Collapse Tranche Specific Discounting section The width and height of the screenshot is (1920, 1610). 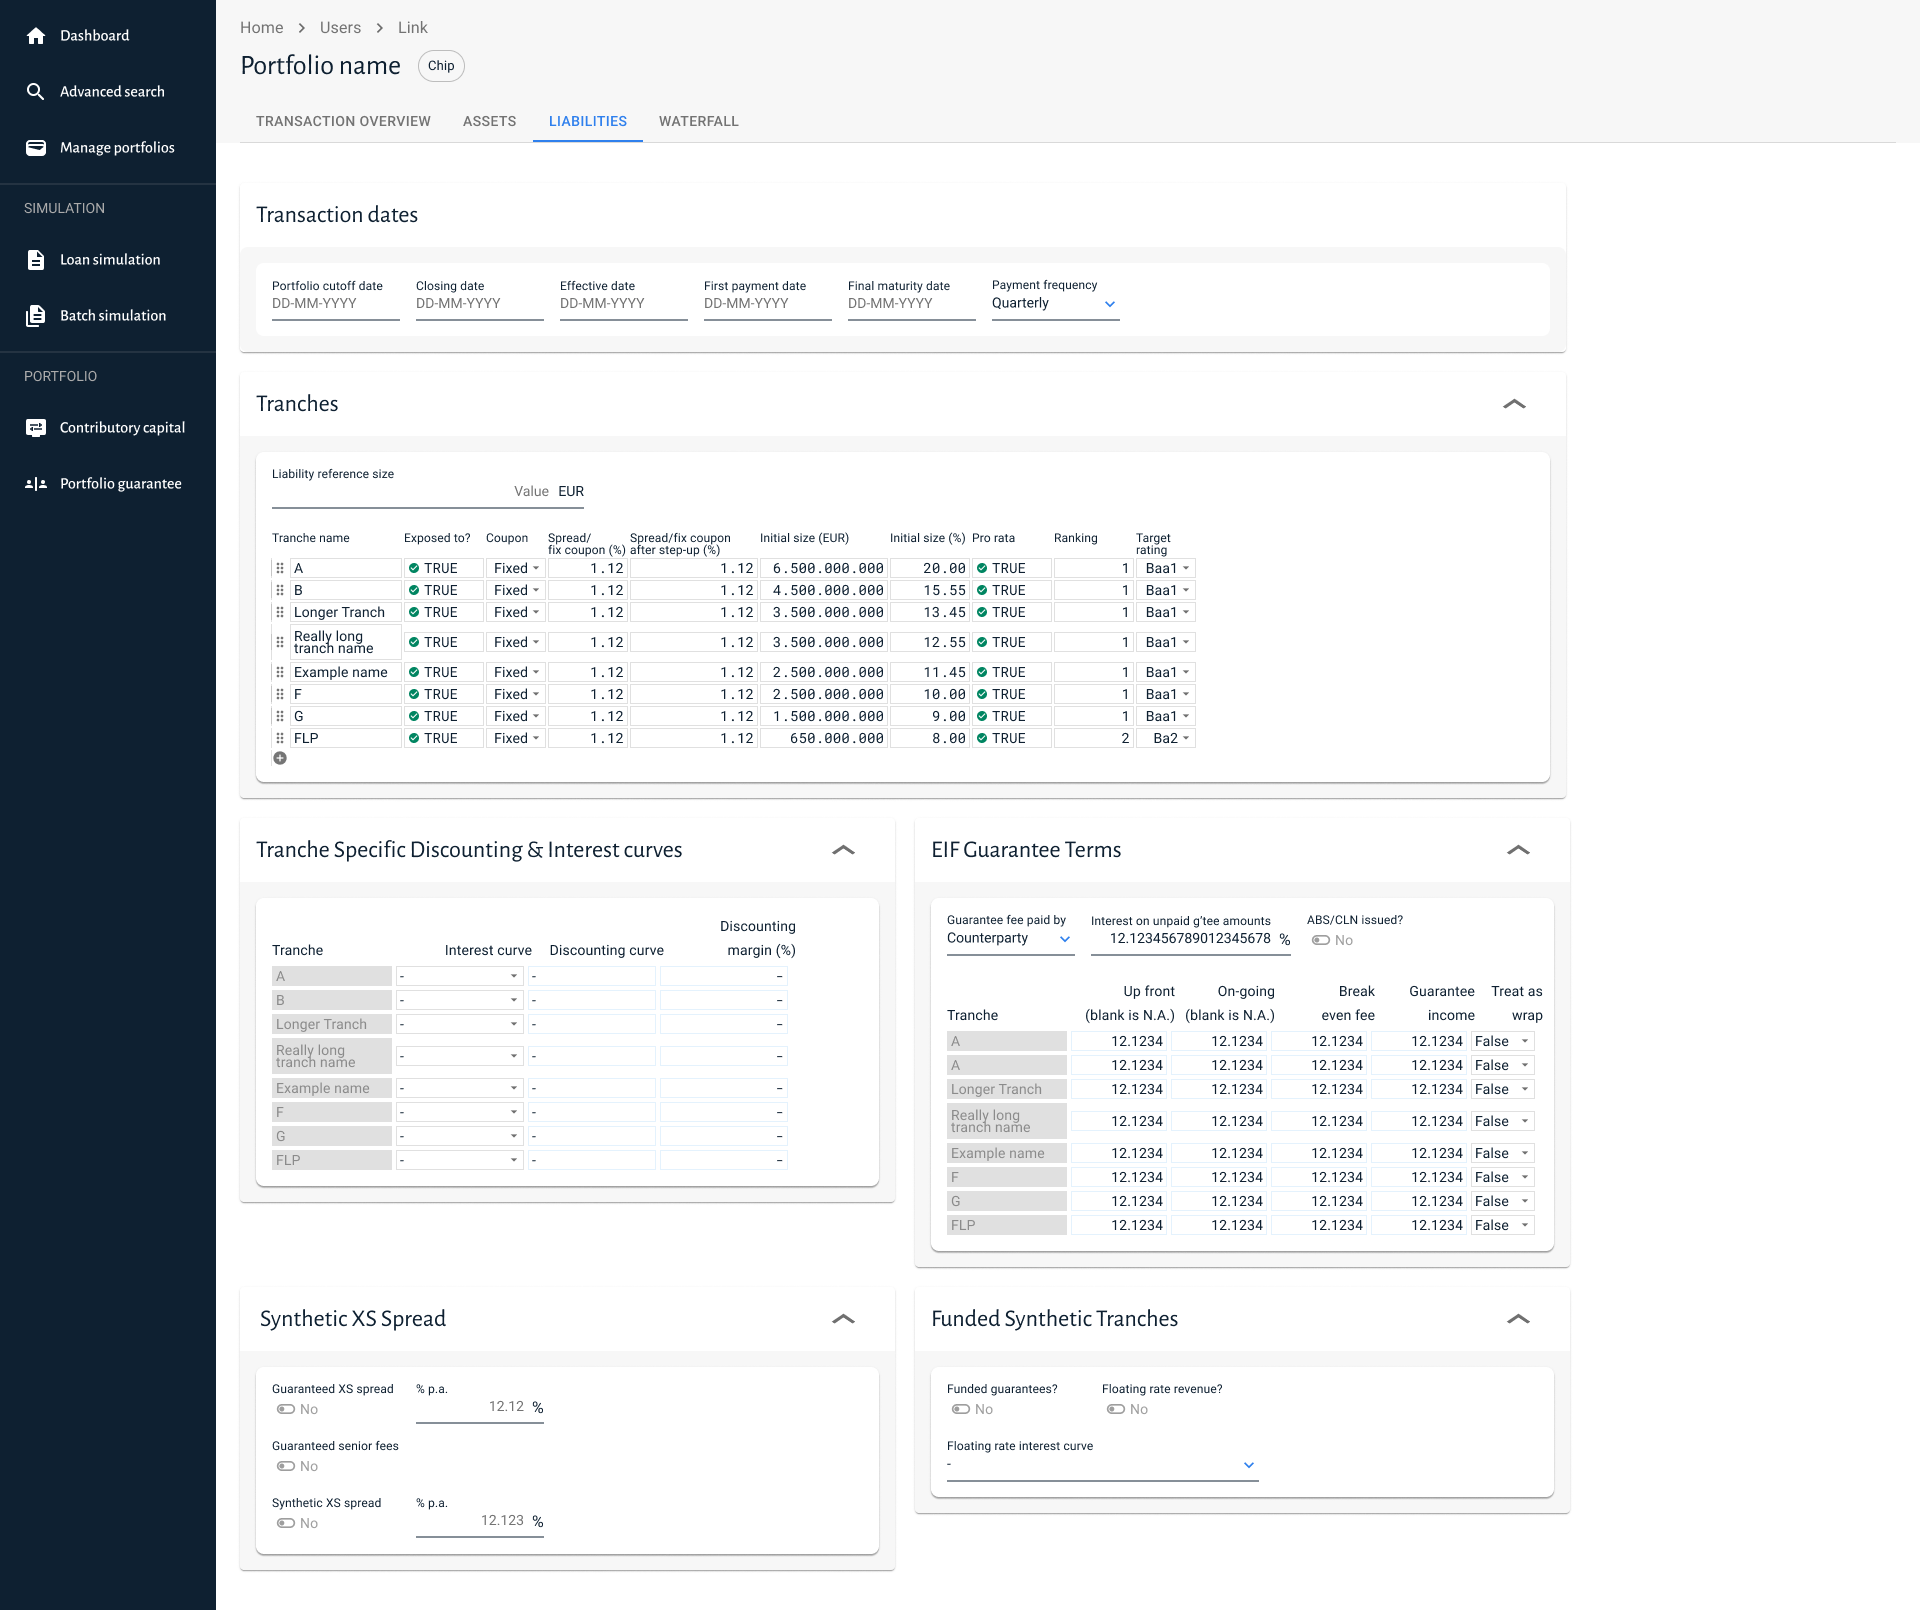(843, 850)
